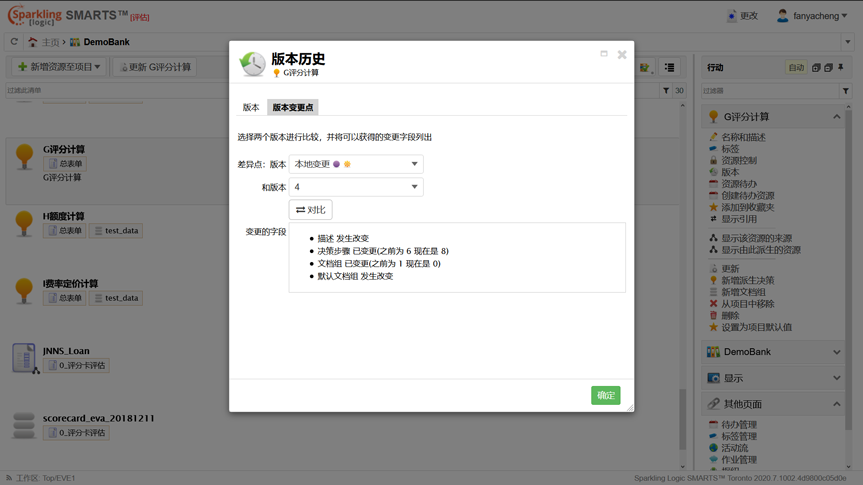Click the G评分计算 lightbulb icon in list
Viewport: 863px width, 485px height.
[24, 157]
